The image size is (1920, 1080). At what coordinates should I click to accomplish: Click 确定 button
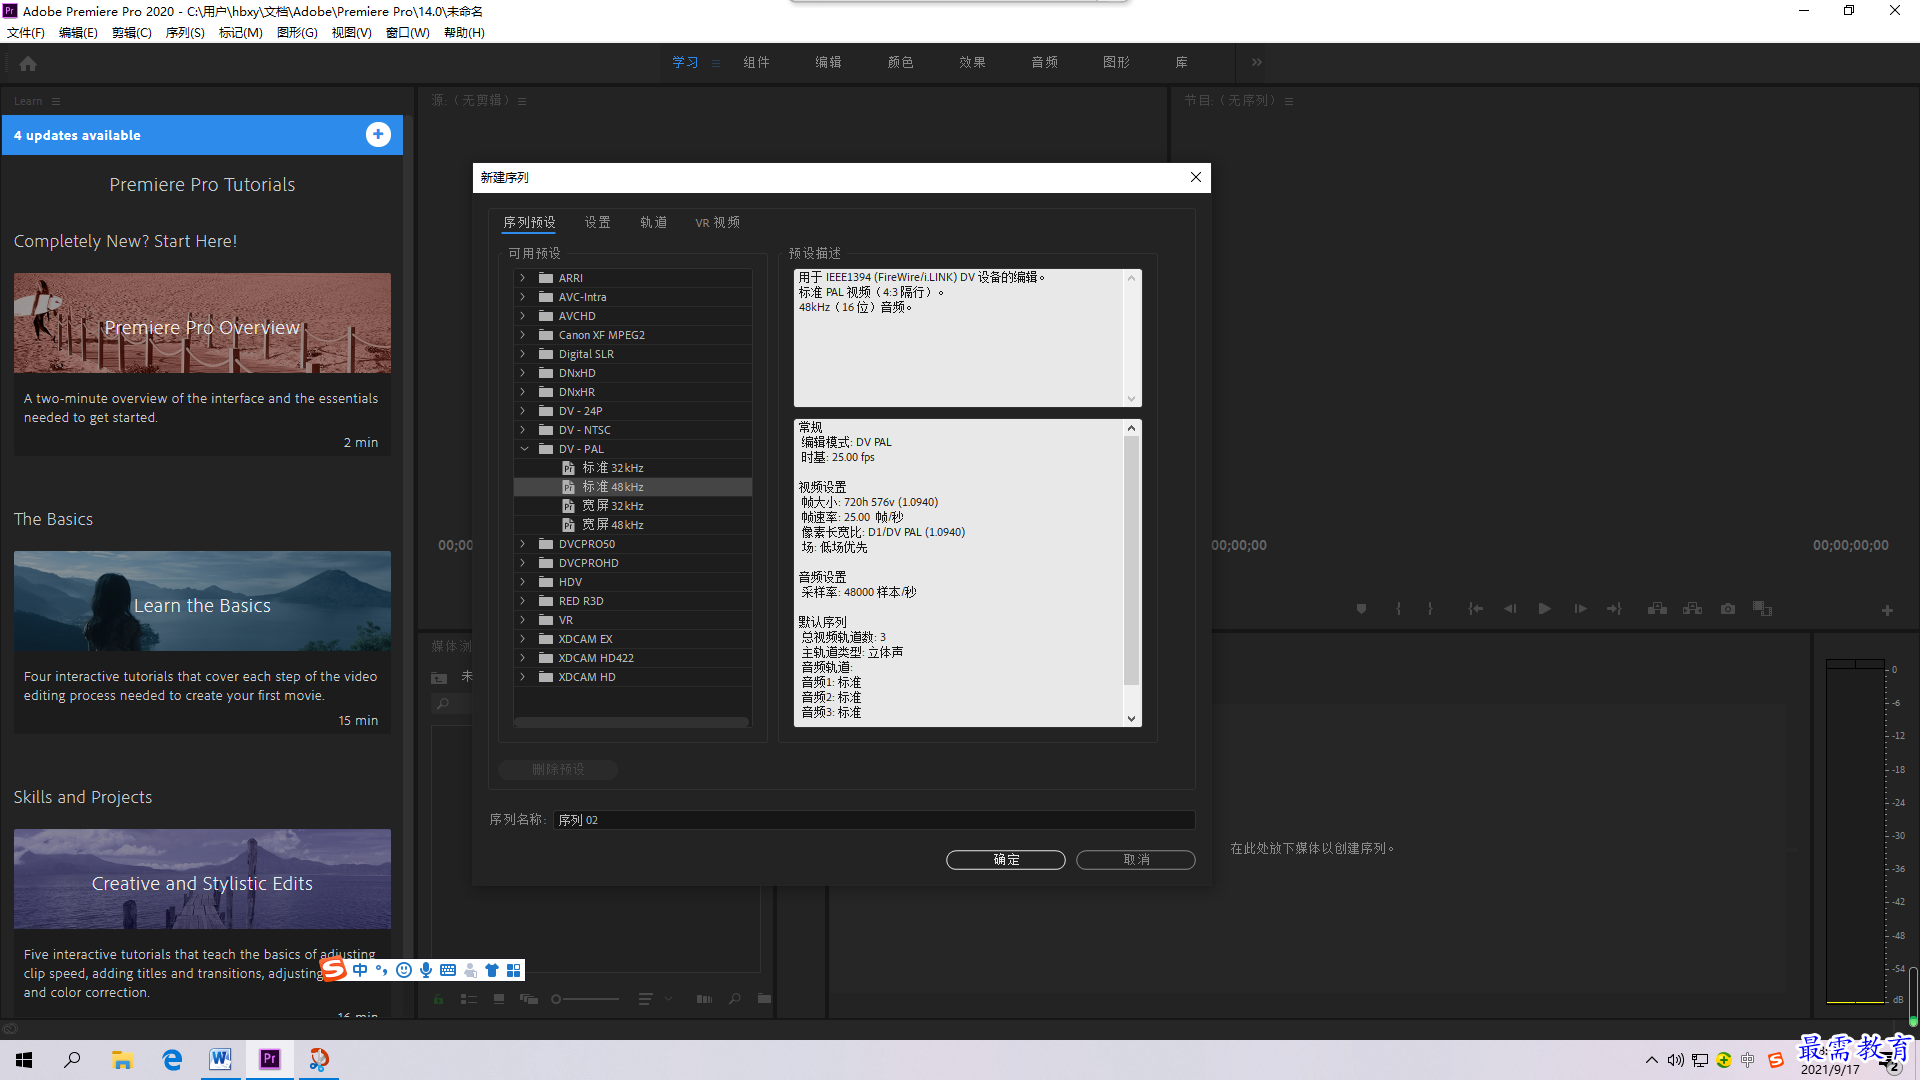(1005, 860)
